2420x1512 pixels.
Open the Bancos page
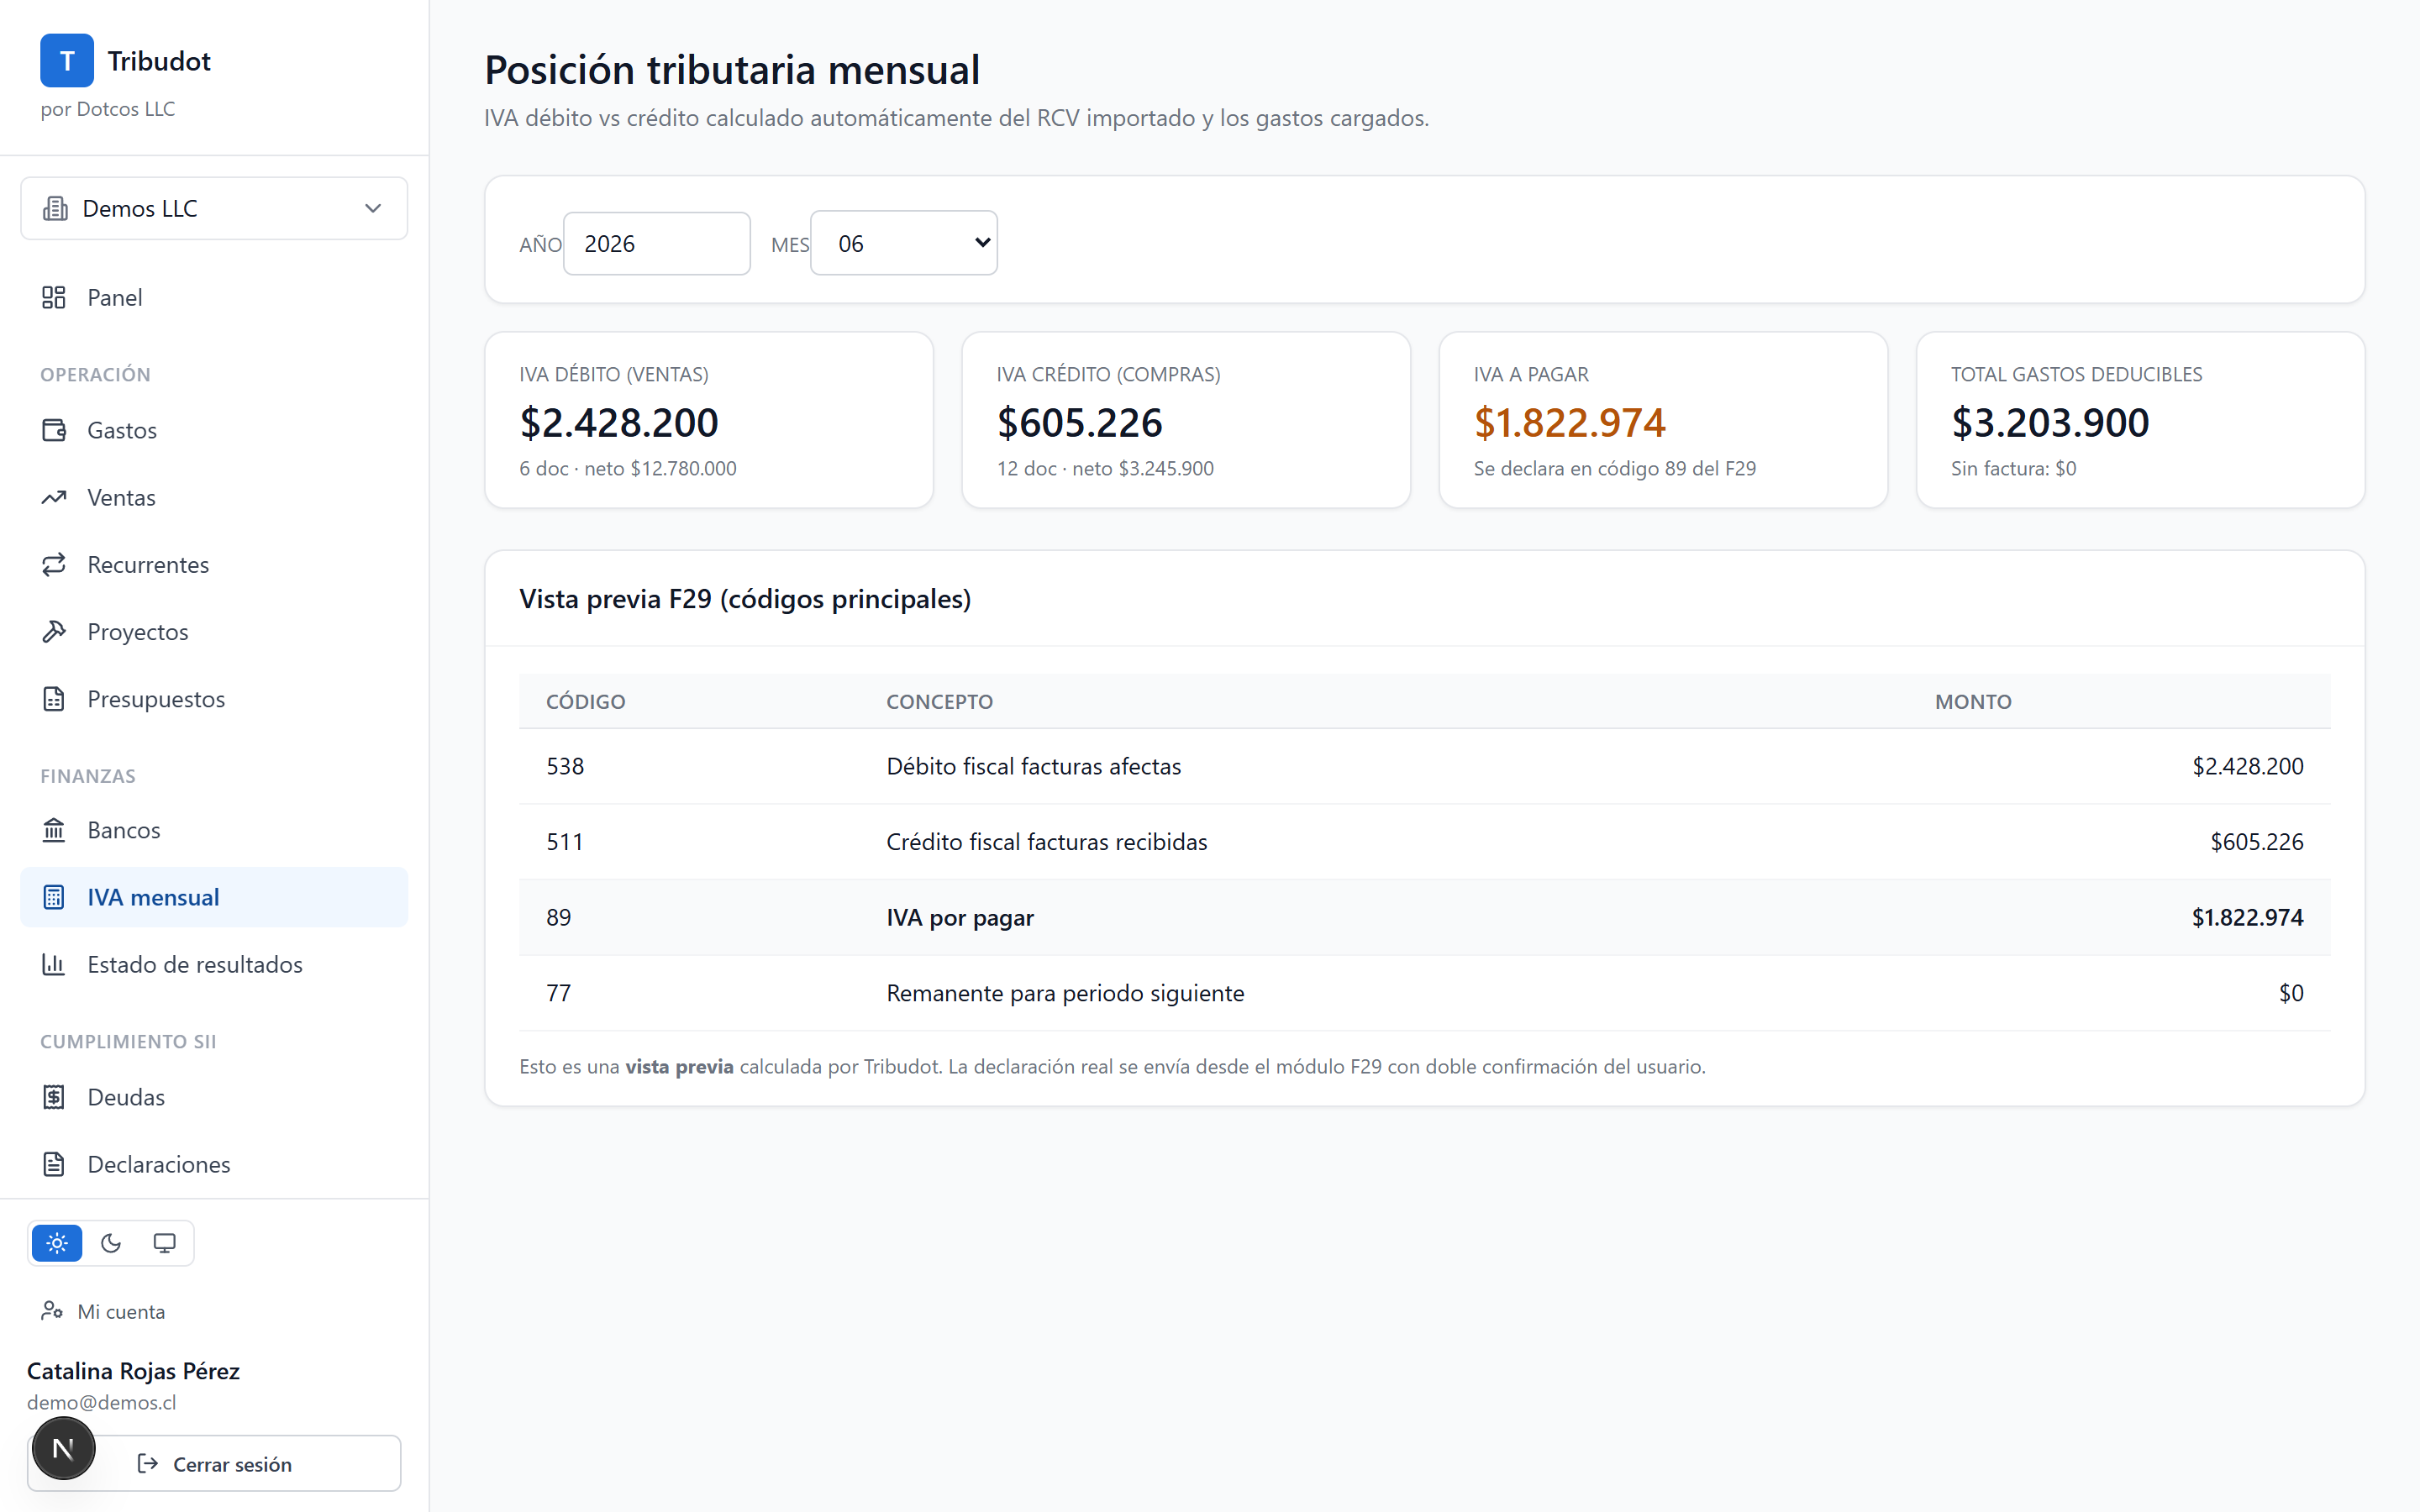(214, 830)
